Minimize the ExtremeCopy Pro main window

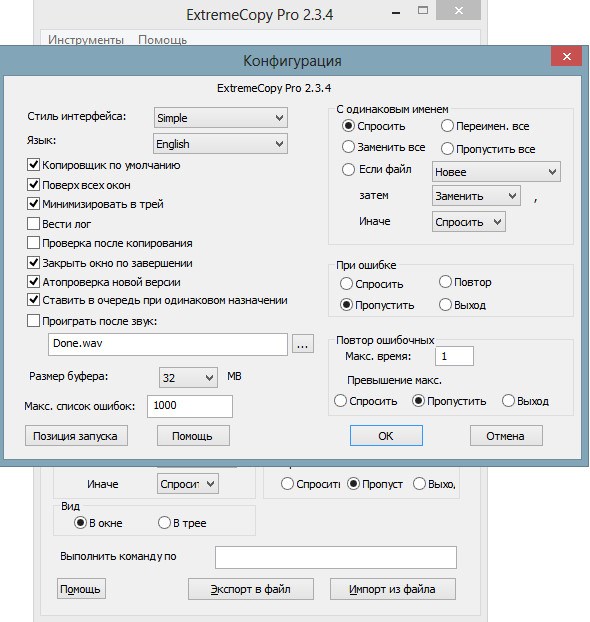tap(395, 12)
